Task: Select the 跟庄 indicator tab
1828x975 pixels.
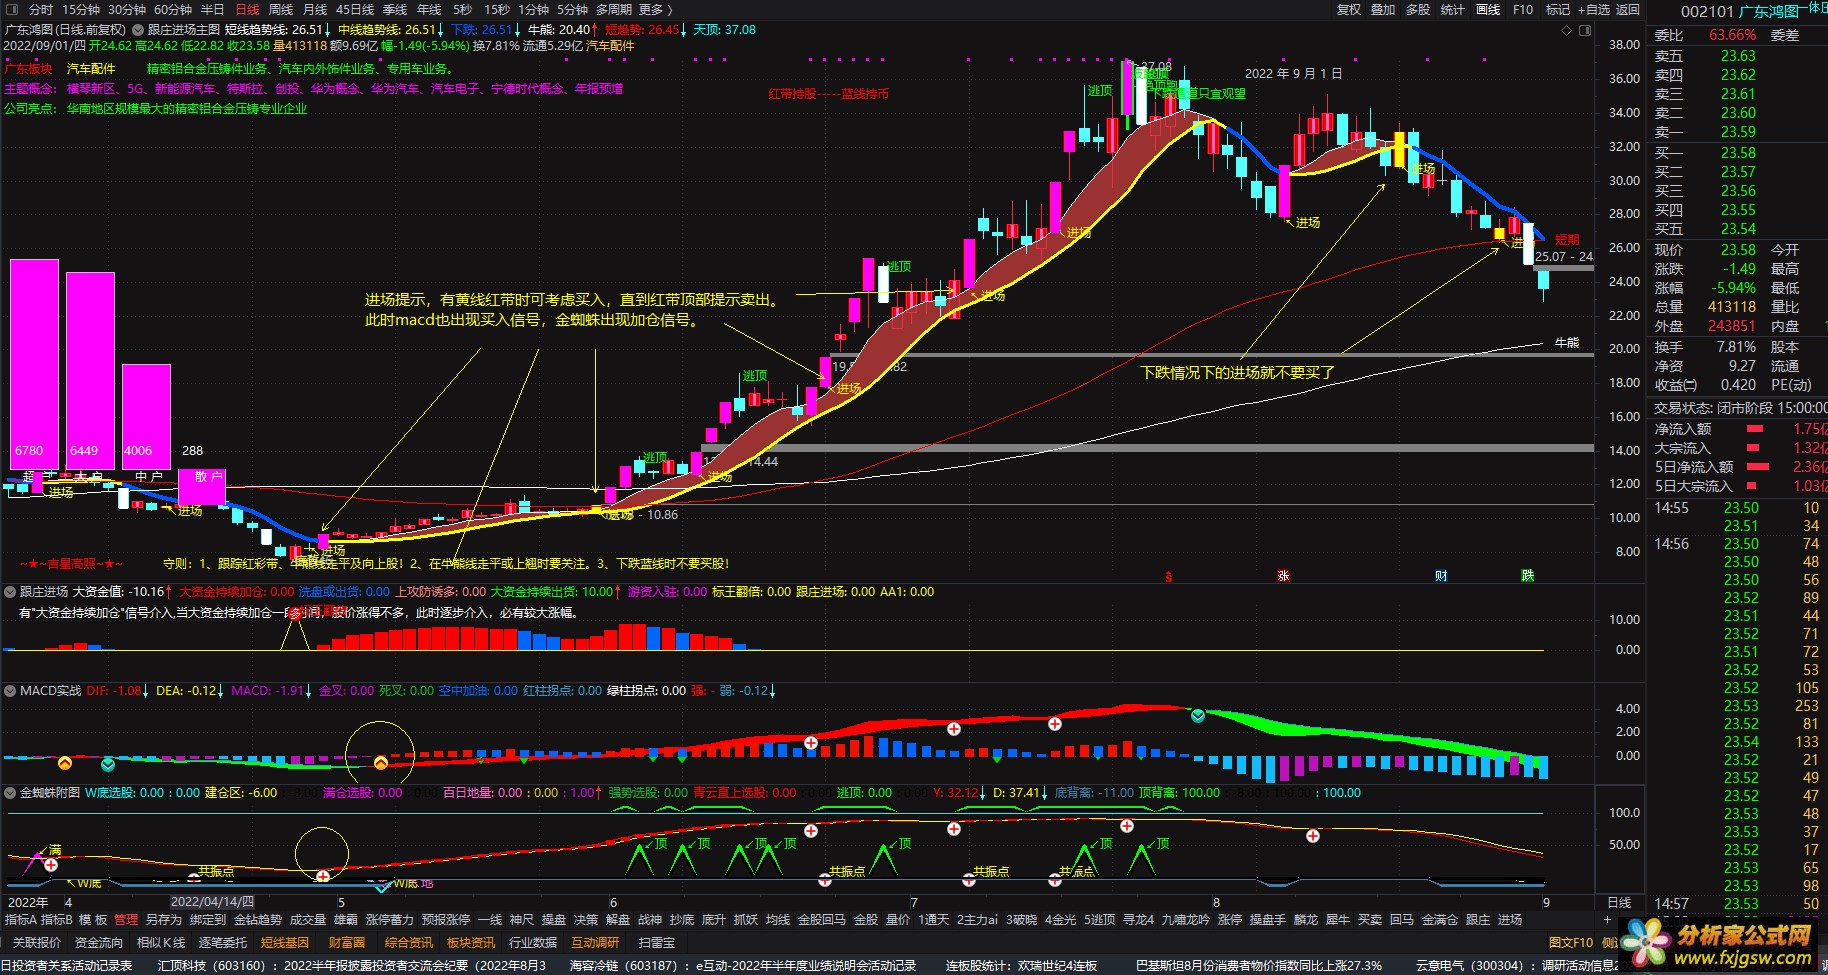Action: pos(1478,919)
